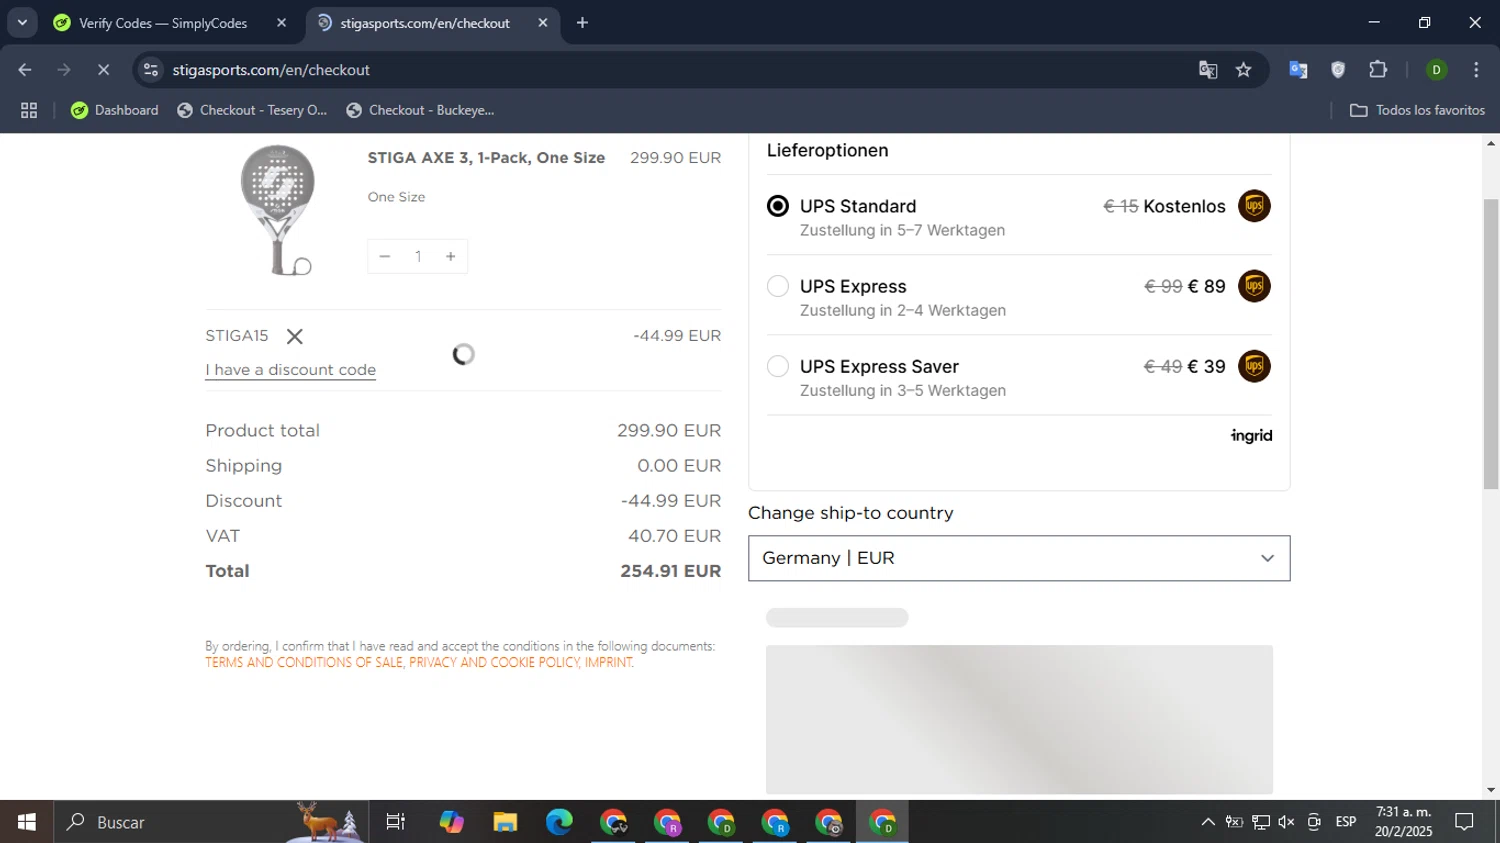
Task: Select UPS Standard delivery option
Action: [778, 206]
